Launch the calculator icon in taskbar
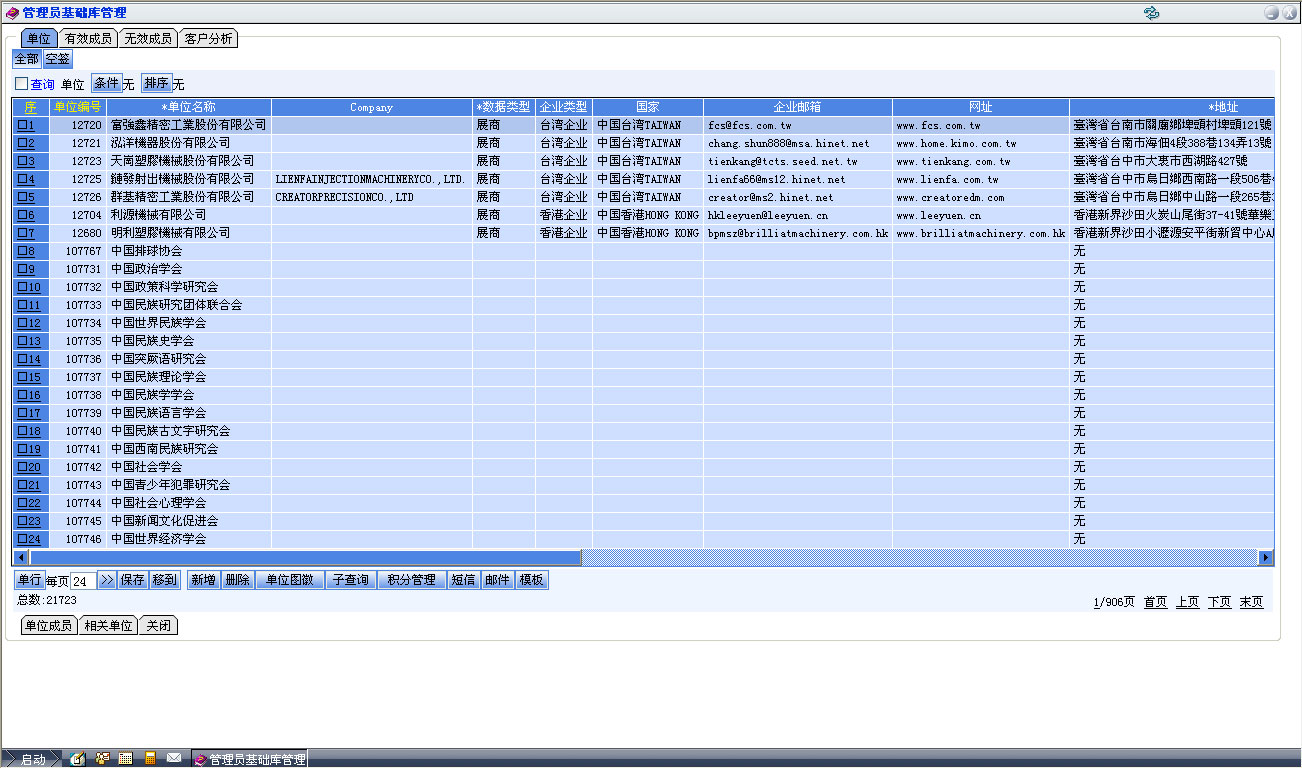The image size is (1302, 769). point(150,759)
